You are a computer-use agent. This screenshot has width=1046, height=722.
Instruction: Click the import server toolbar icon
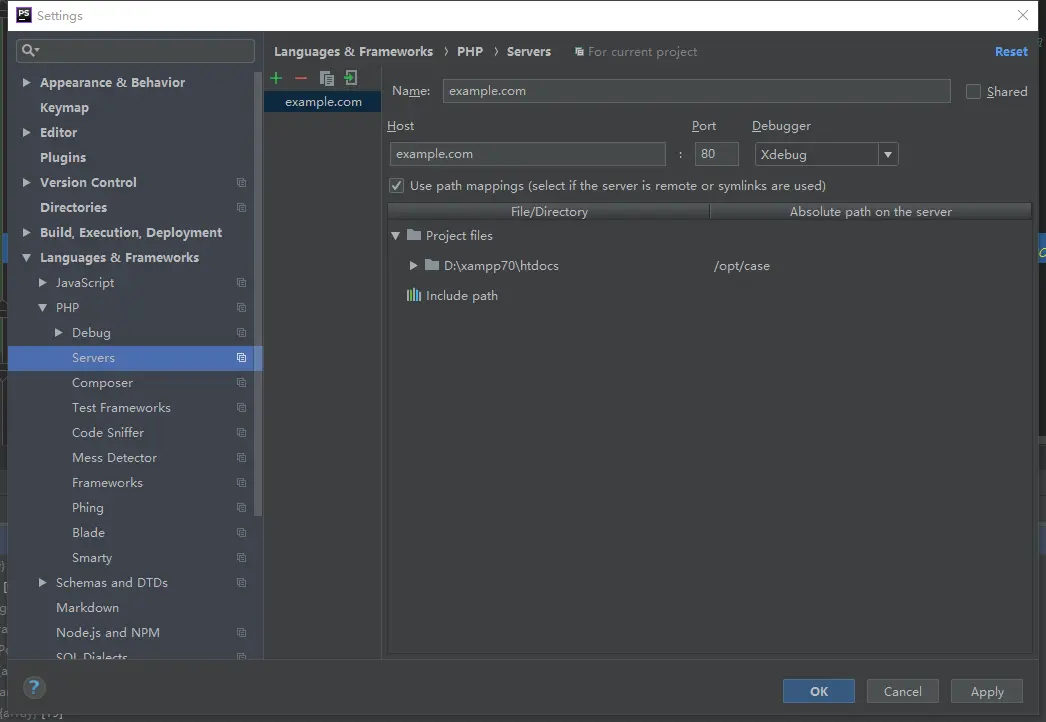pos(351,78)
